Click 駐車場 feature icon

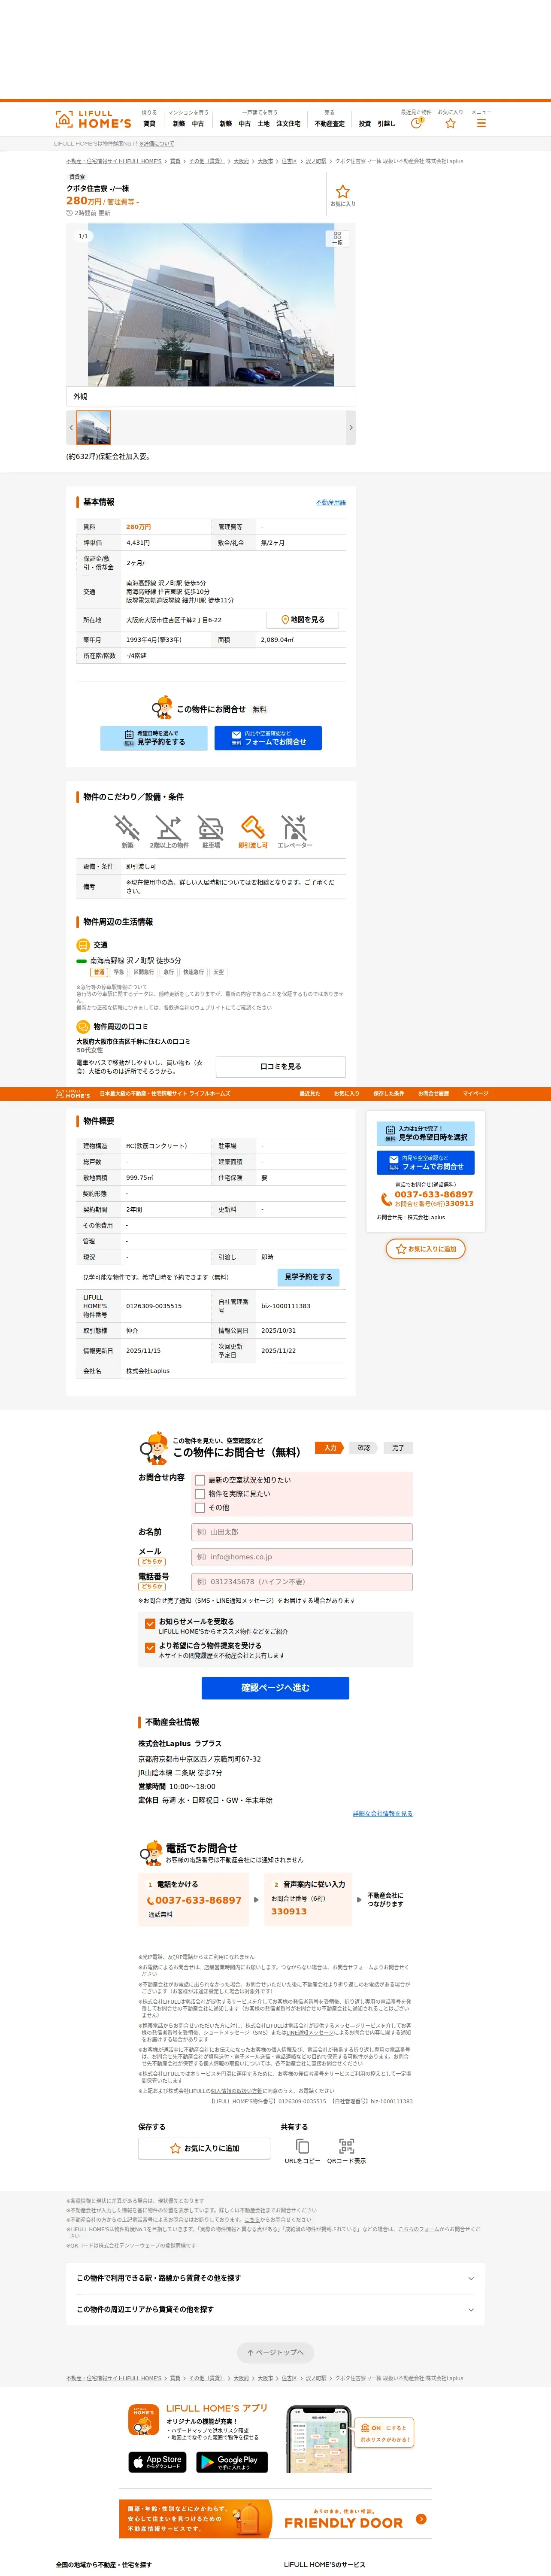click(x=211, y=832)
